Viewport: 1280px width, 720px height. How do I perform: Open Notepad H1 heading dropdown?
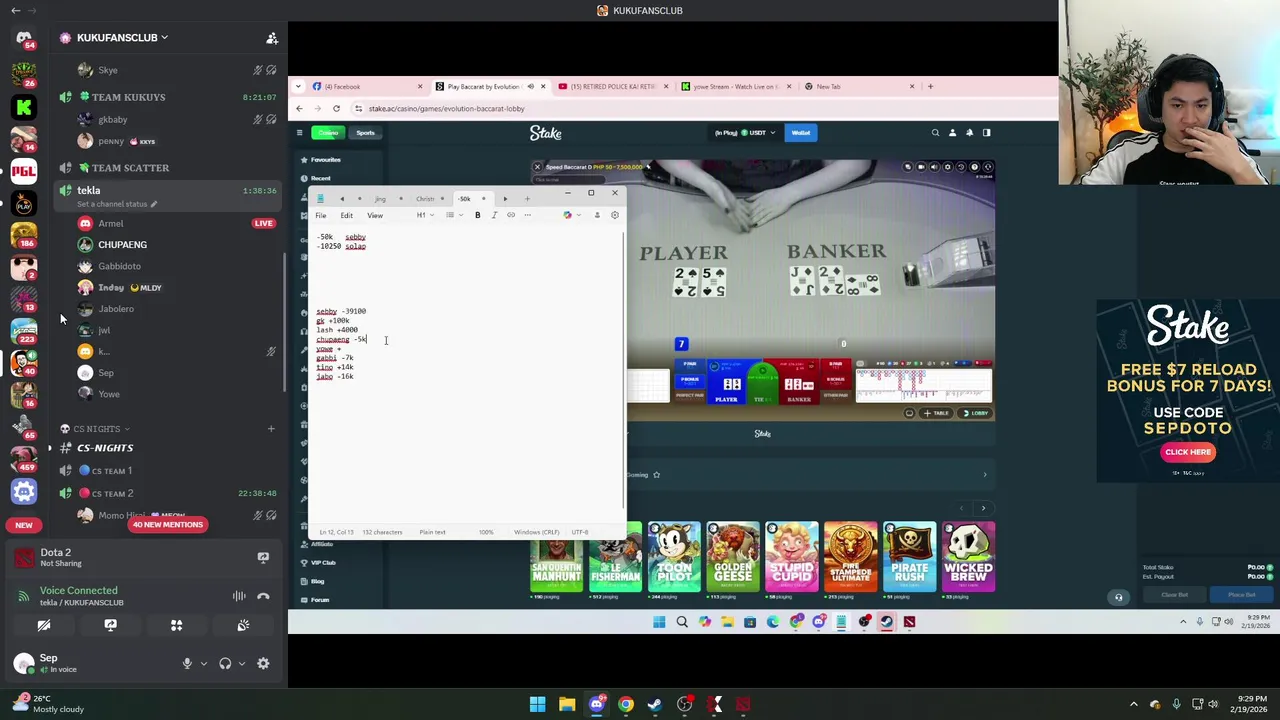tap(423, 215)
